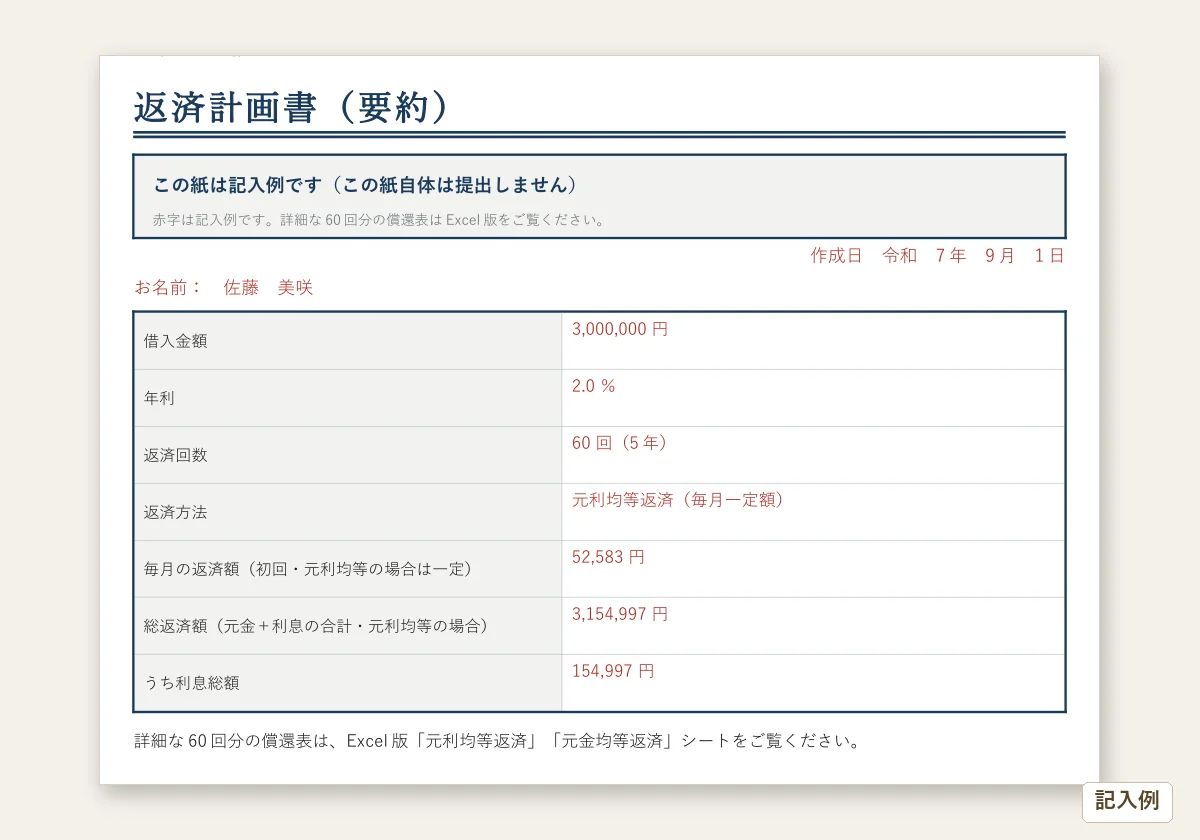Click the note starting 赤字は記入例です

tap(380, 220)
